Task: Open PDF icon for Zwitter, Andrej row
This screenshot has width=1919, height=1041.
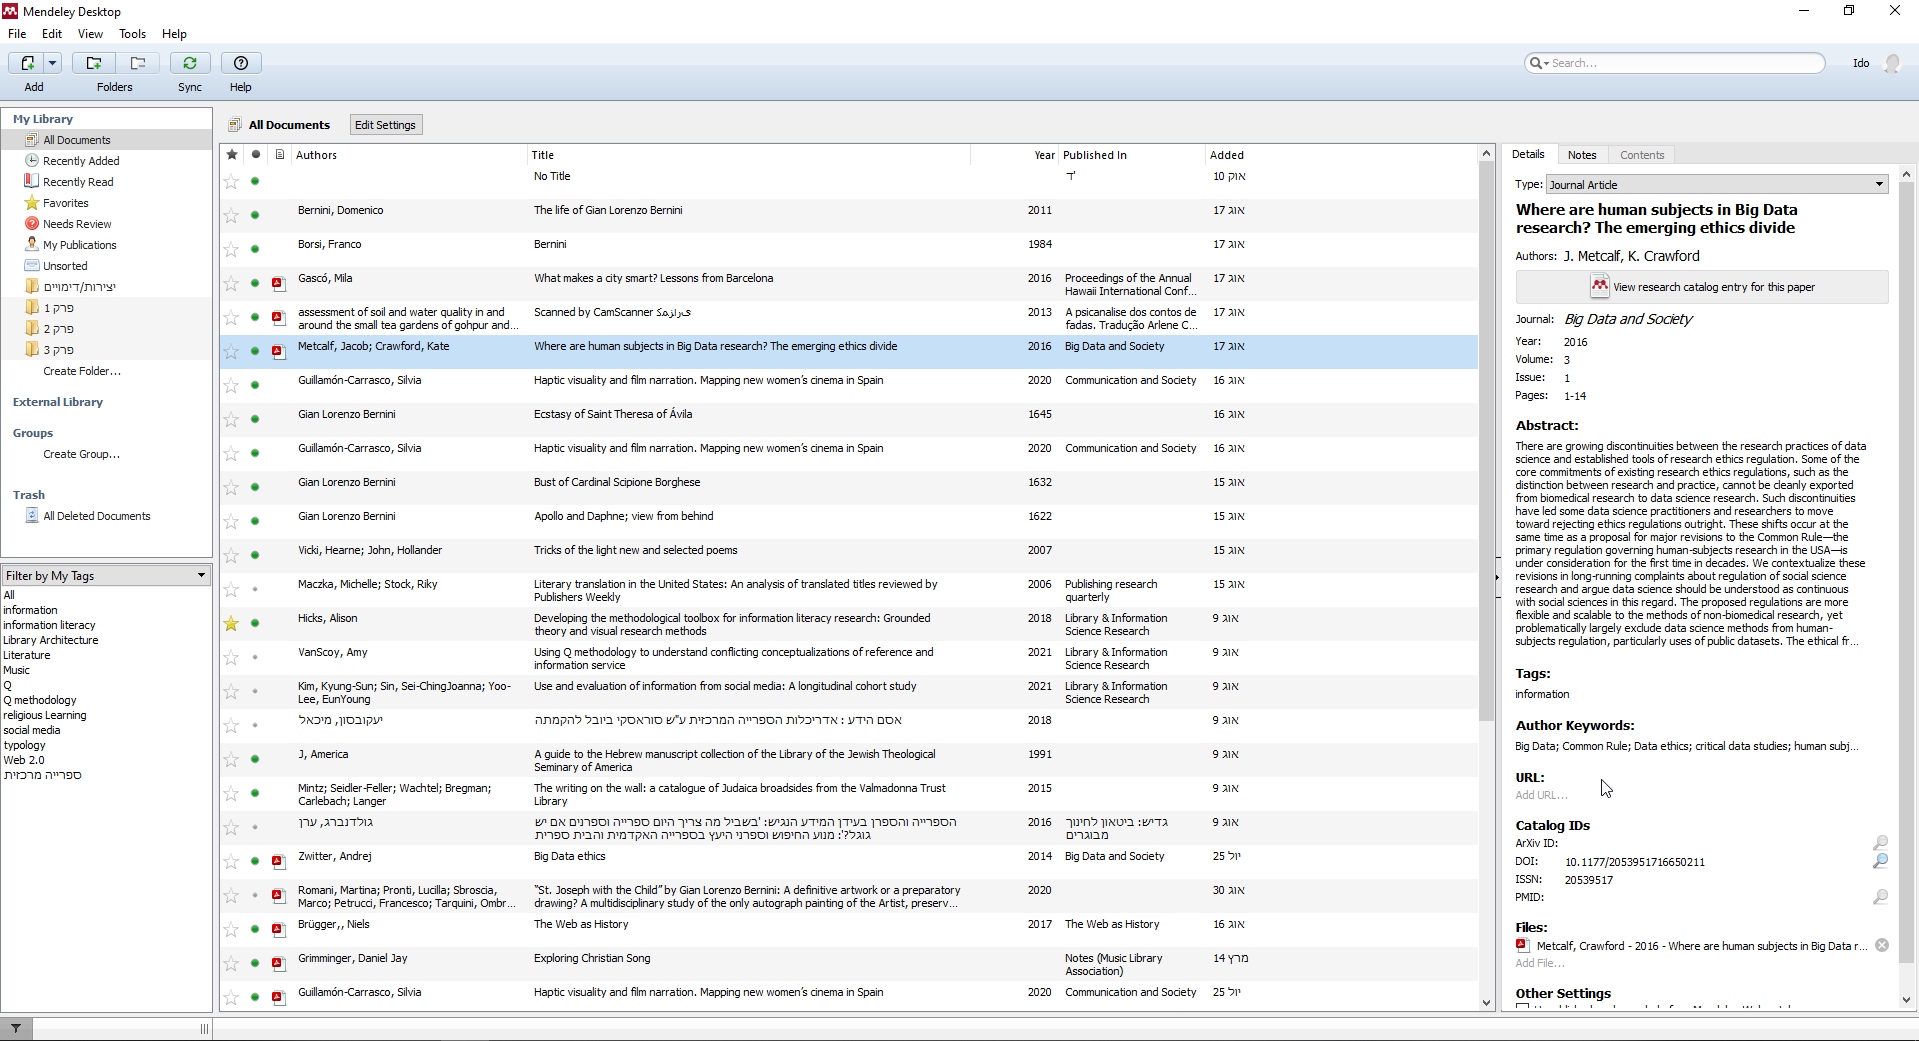Action: click(279, 862)
